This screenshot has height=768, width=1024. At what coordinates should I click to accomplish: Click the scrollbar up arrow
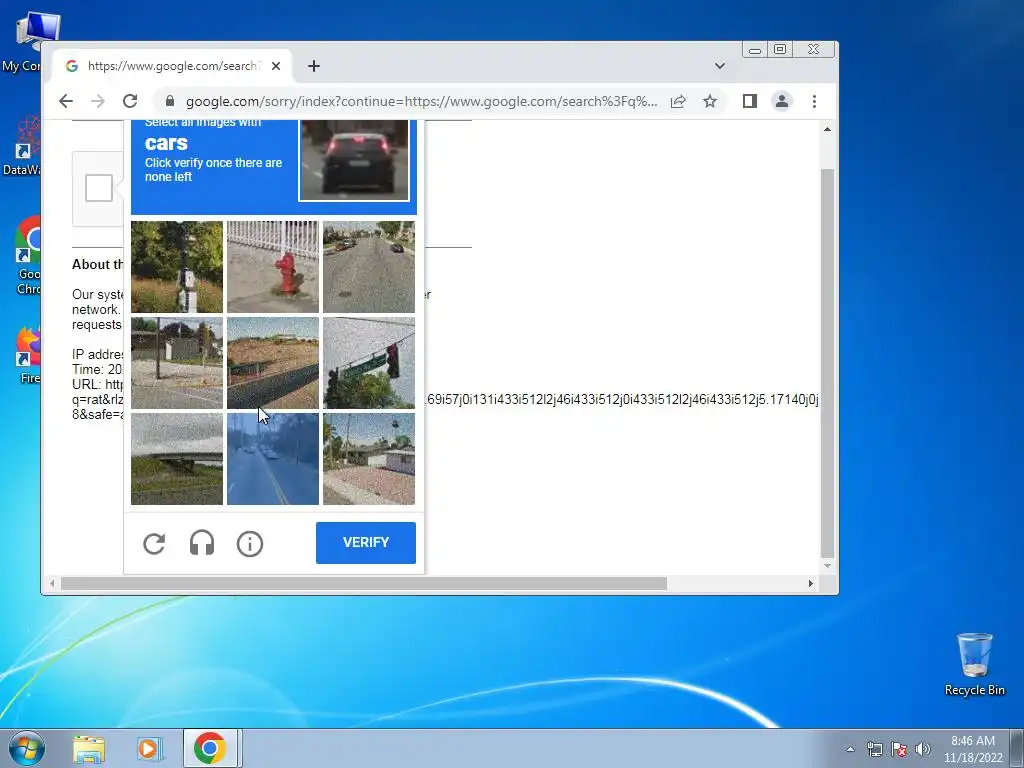tap(827, 129)
